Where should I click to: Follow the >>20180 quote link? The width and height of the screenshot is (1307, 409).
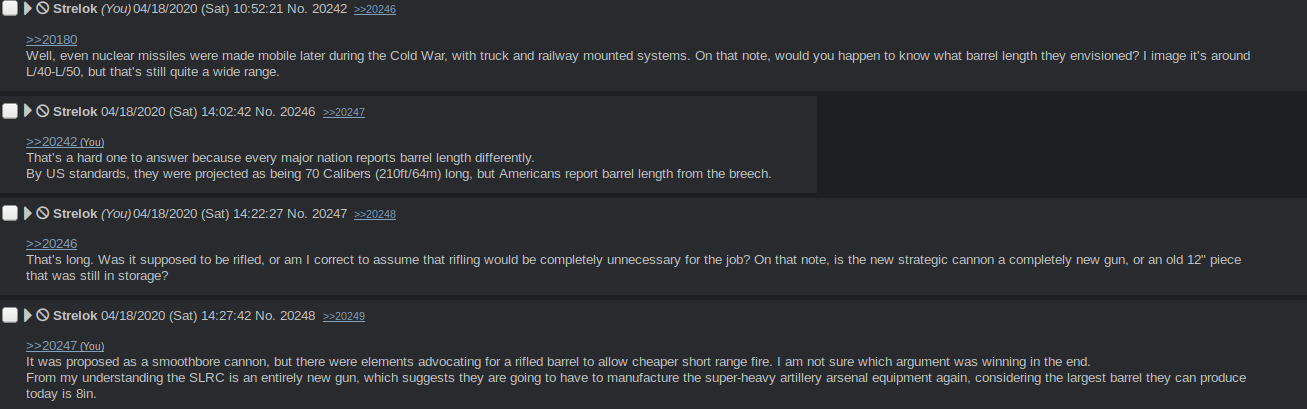[51, 40]
